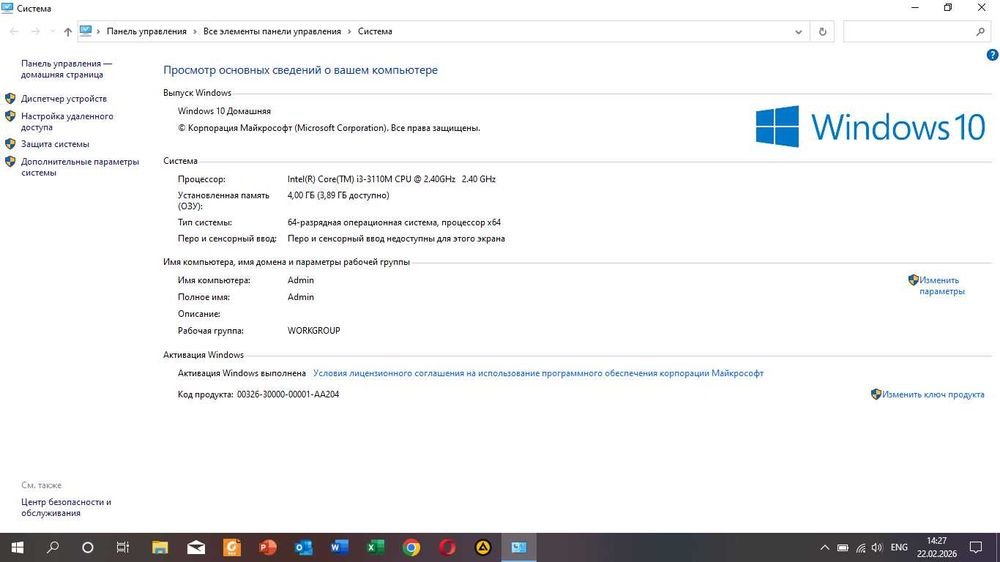Click the shield icon next to Device Manager
Viewport: 1000px width, 562px height.
tap(10, 98)
